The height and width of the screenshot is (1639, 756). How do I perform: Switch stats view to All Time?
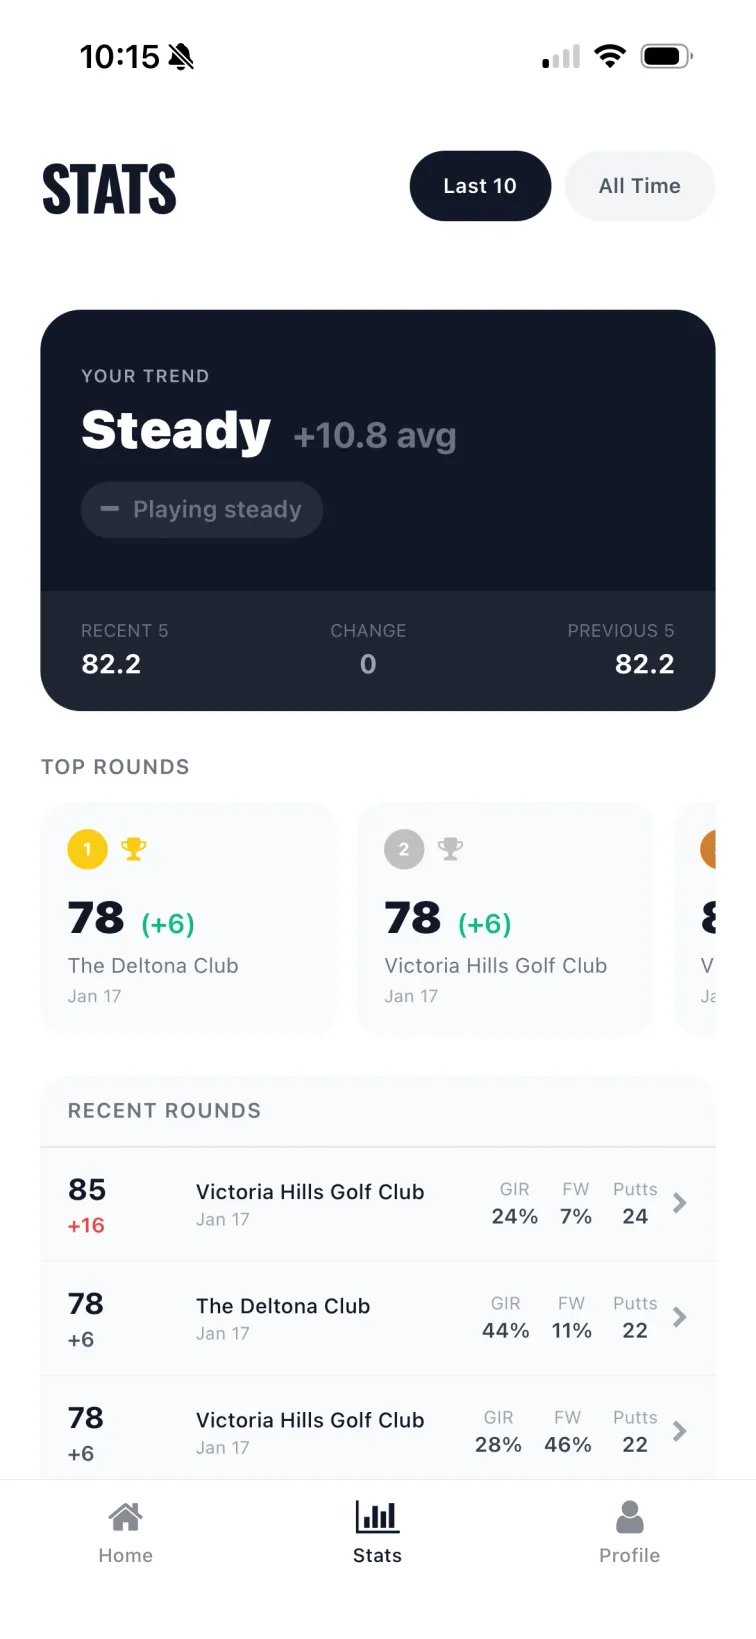(x=640, y=186)
